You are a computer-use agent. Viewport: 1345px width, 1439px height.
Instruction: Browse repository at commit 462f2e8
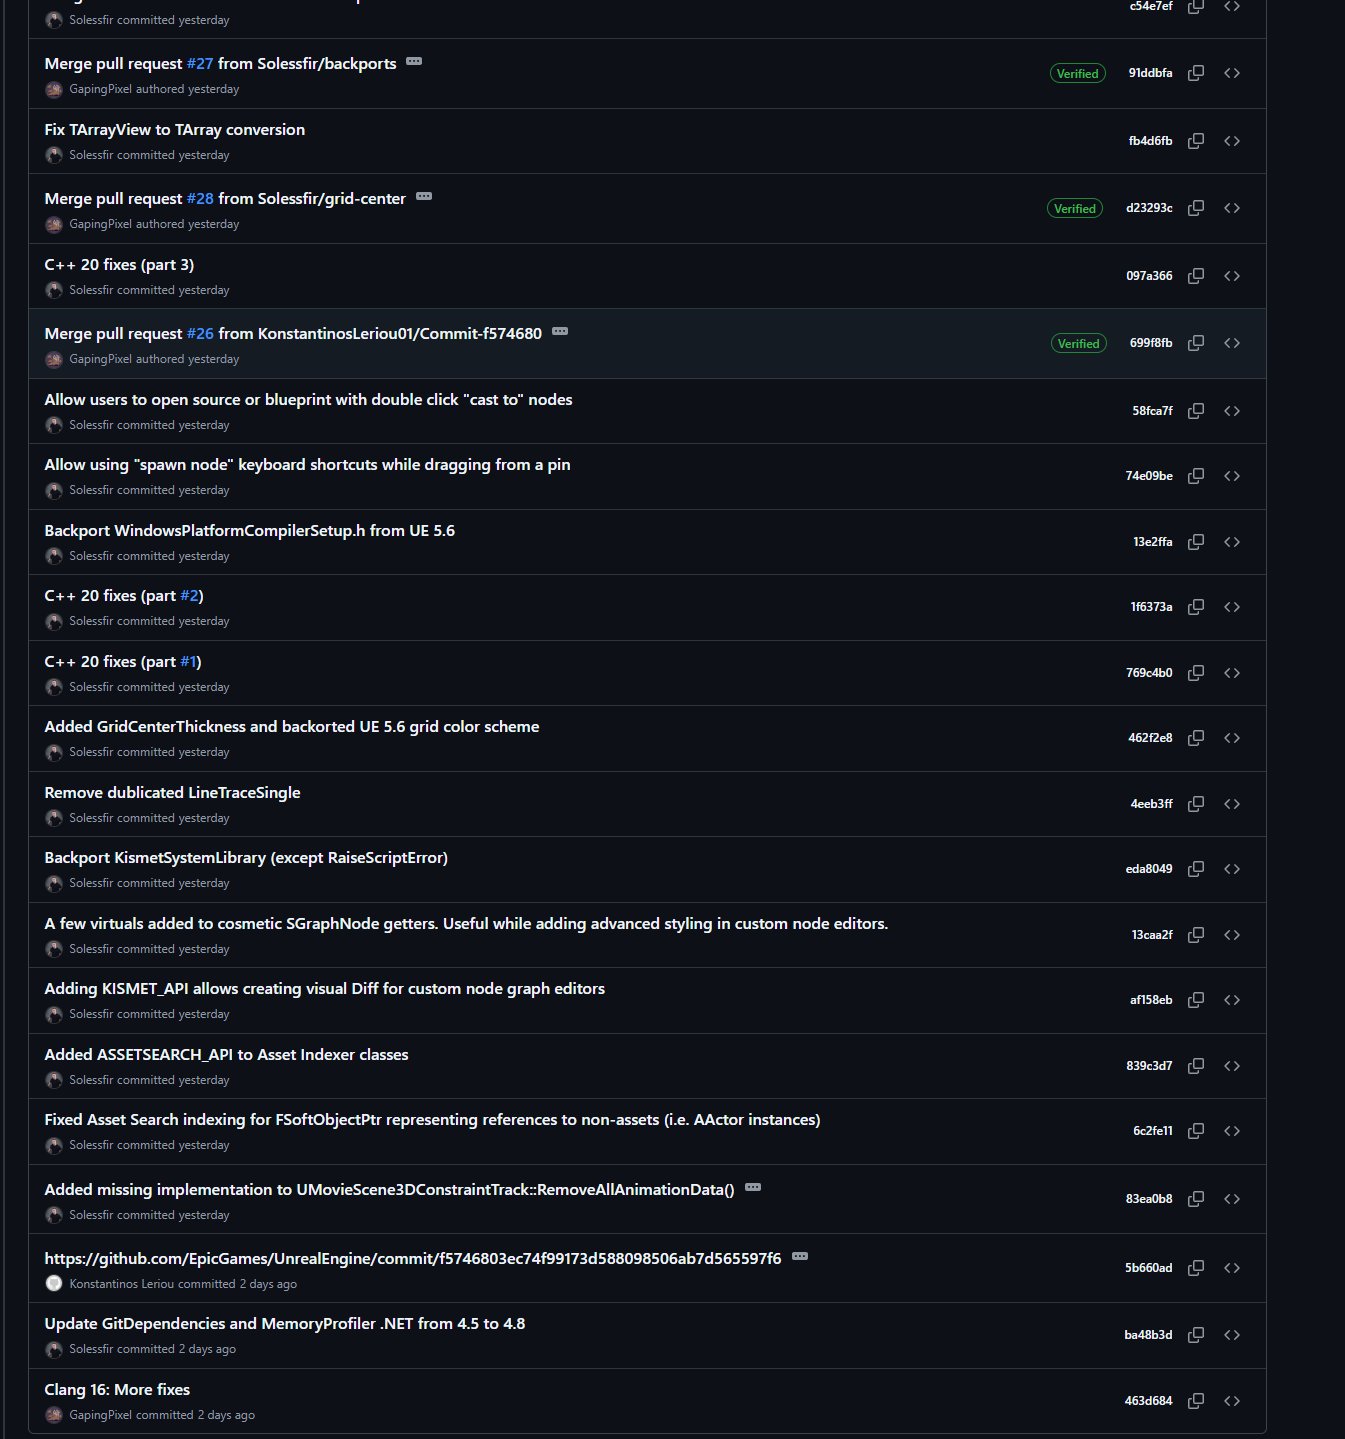point(1232,738)
